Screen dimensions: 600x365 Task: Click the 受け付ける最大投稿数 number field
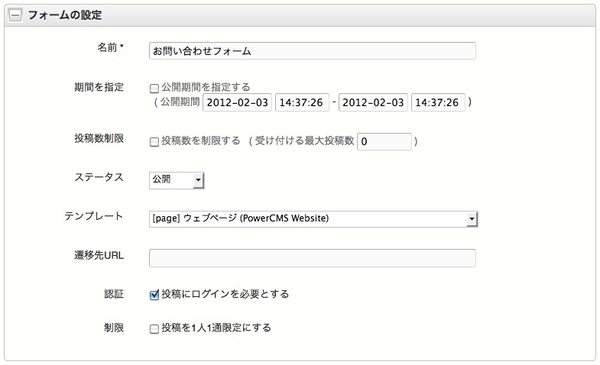click(x=384, y=142)
